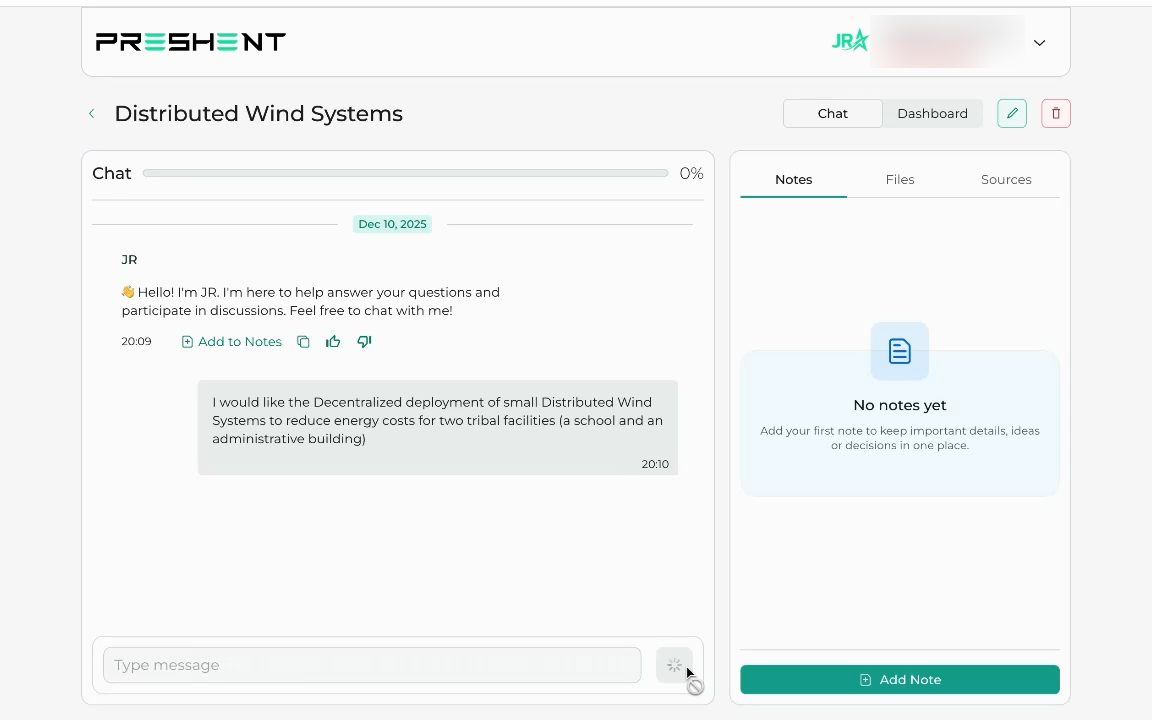Click the Add Note button
The width and height of the screenshot is (1152, 720).
point(899,680)
